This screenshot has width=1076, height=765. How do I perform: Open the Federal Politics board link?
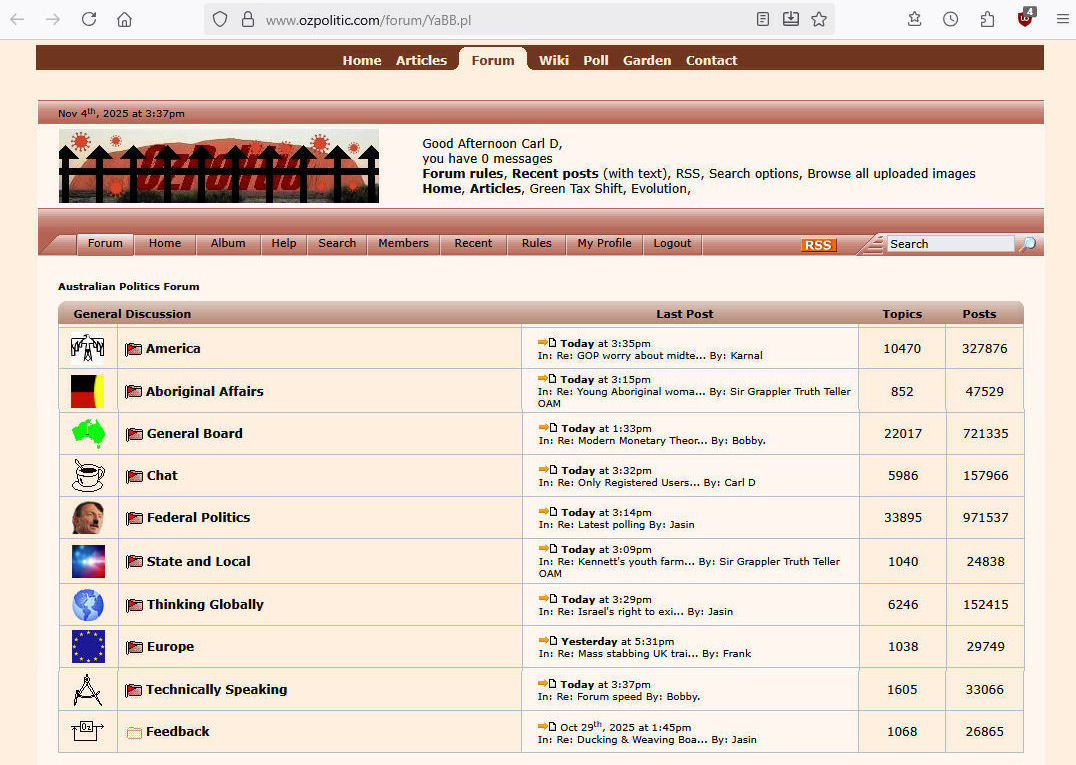[x=198, y=517]
